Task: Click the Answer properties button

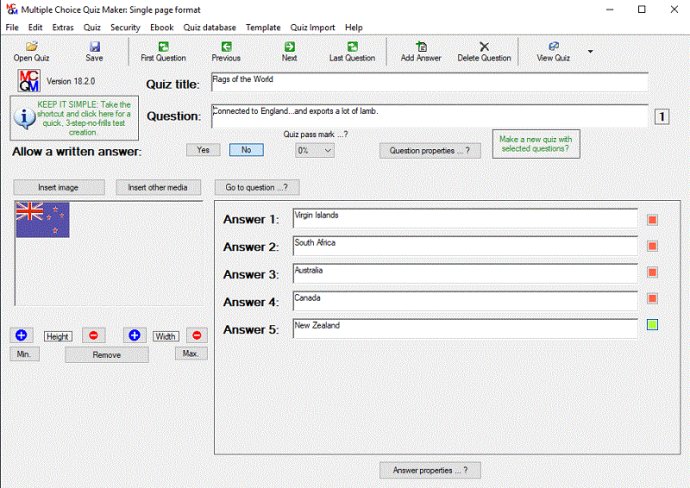Action: coord(430,470)
